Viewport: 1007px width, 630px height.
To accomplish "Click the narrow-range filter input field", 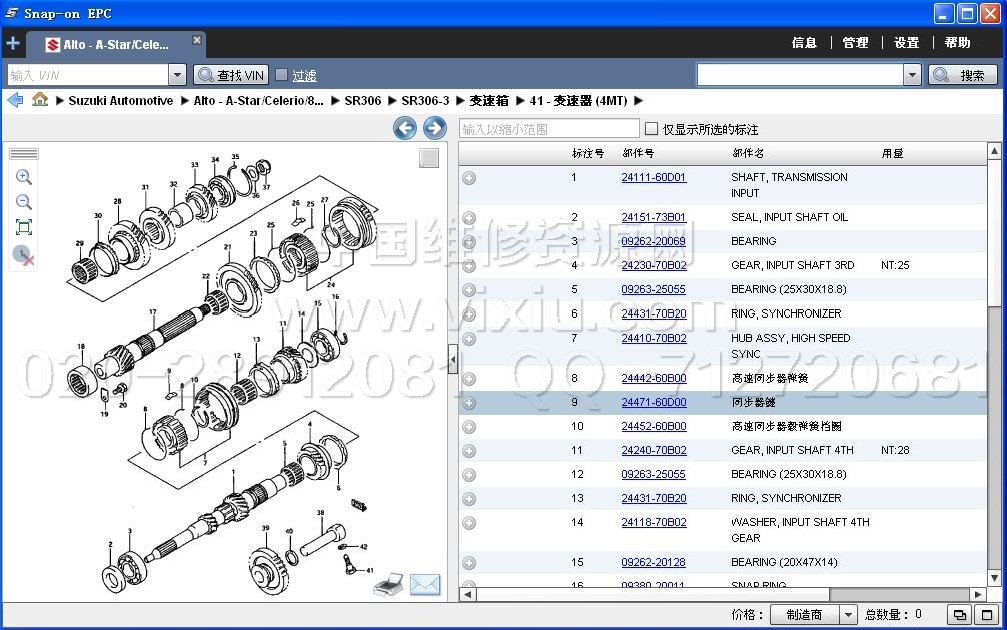I will click(x=549, y=129).
